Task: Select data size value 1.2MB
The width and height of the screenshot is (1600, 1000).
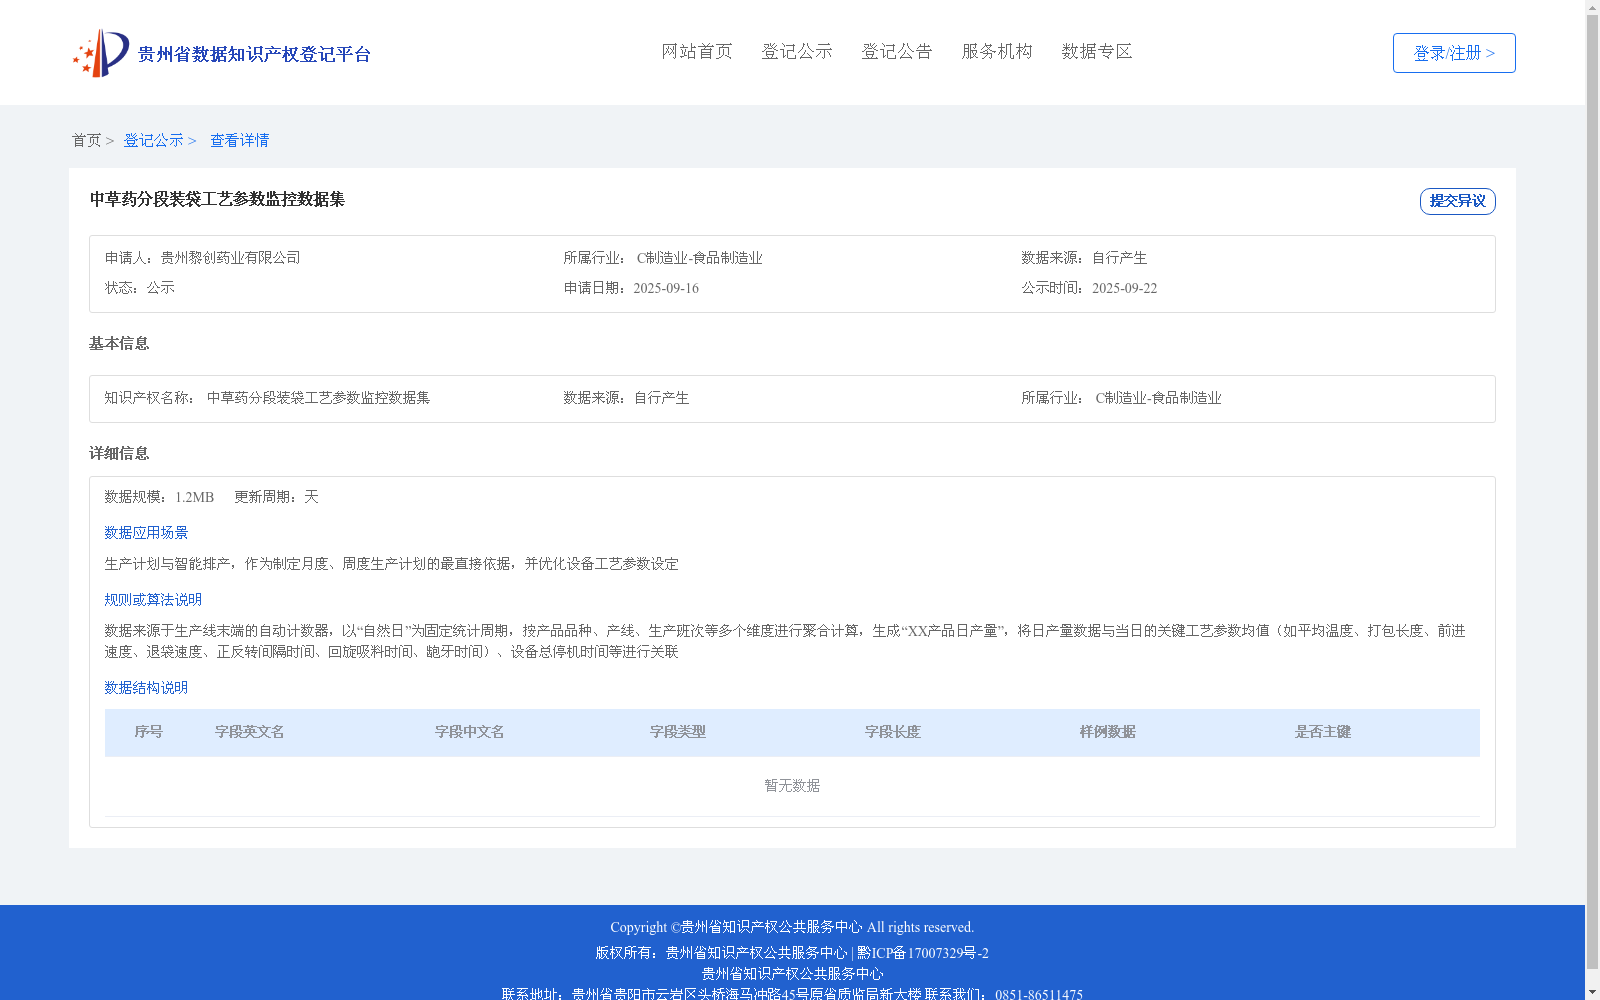Action: tap(195, 497)
